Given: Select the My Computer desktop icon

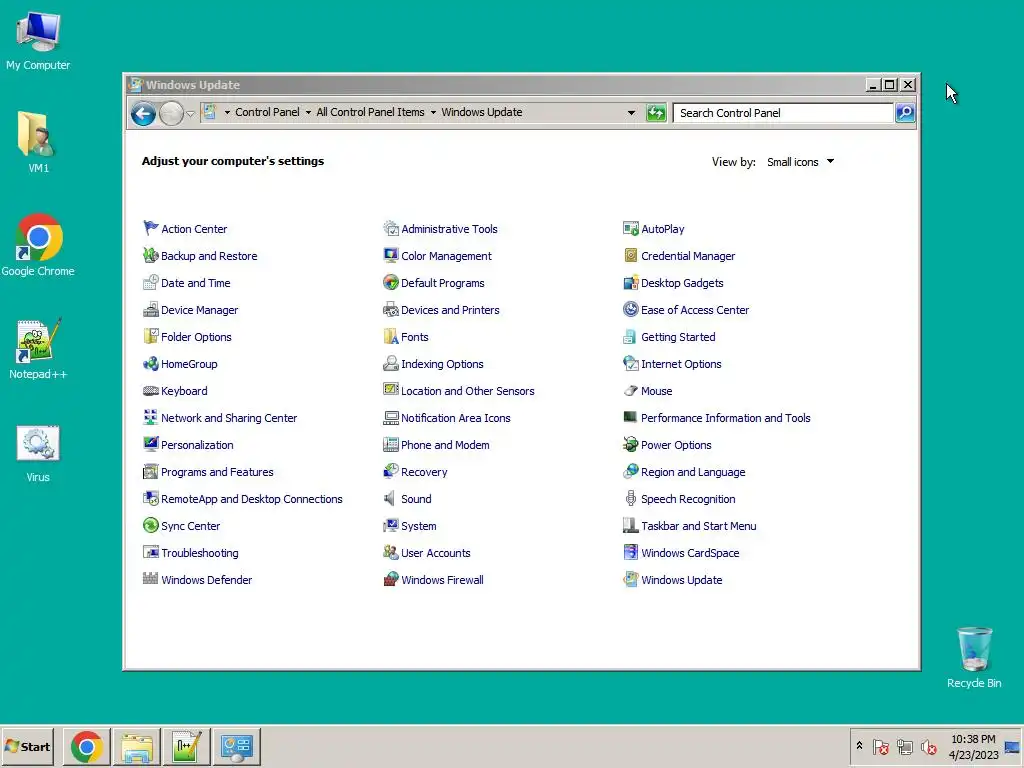Looking at the screenshot, I should [38, 40].
